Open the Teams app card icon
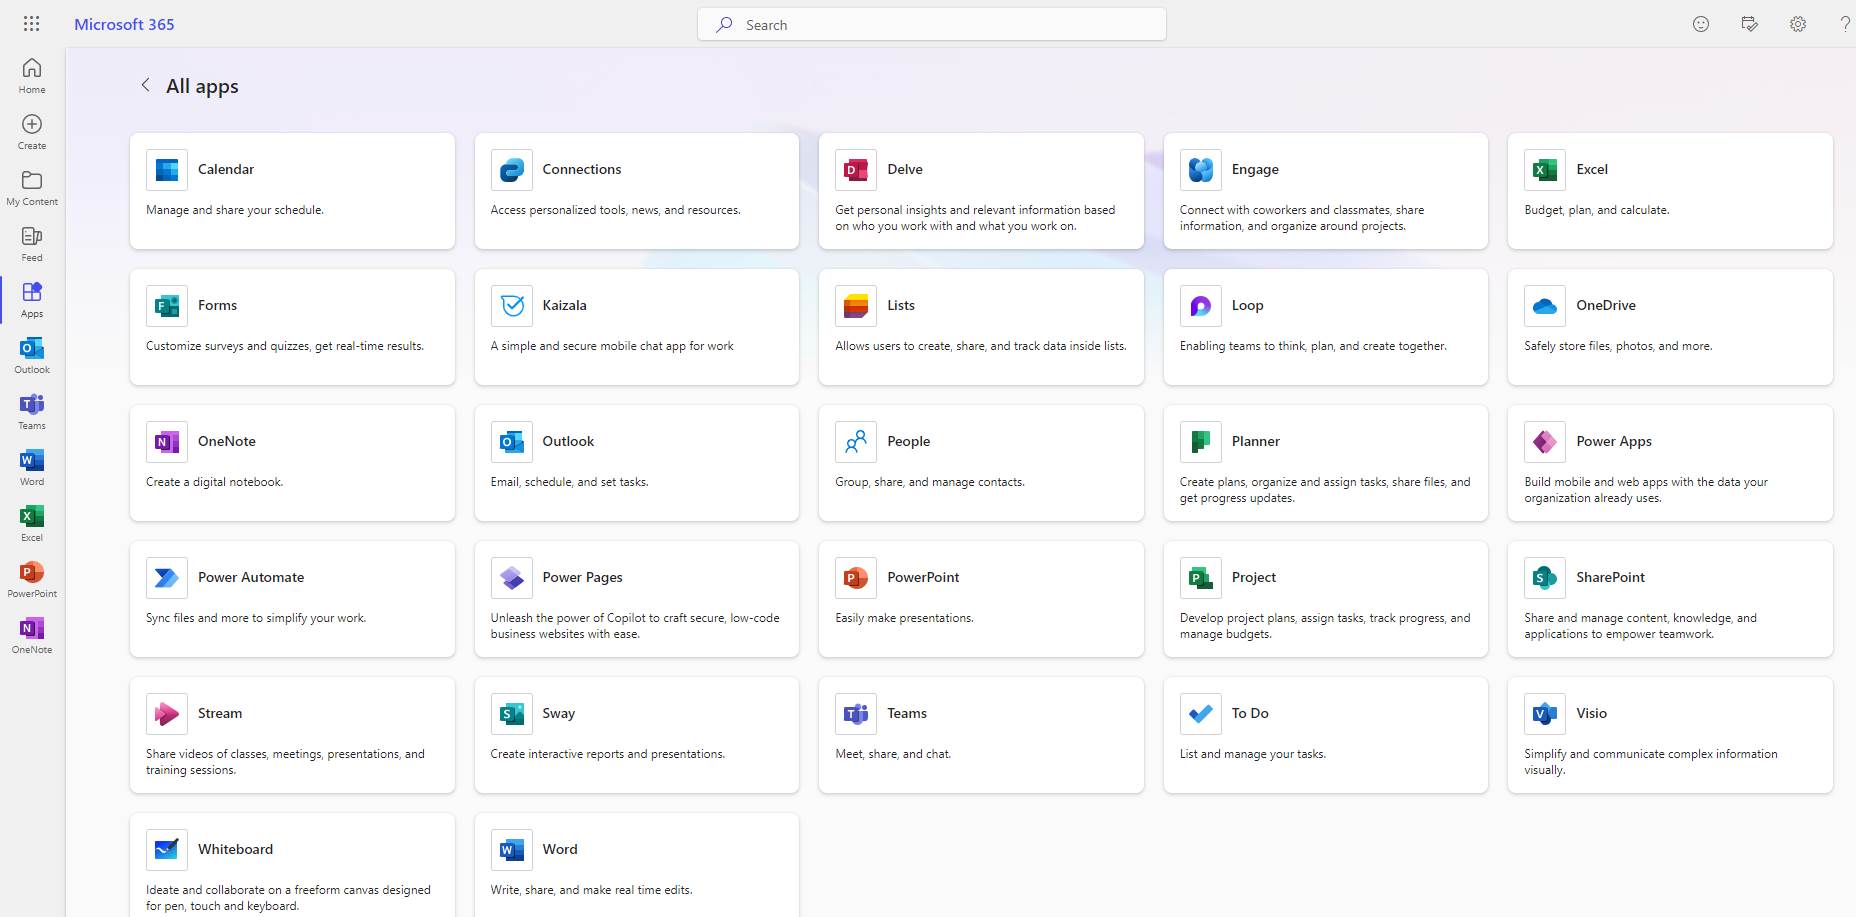Viewport: 1856px width, 917px height. pyautogui.click(x=856, y=713)
